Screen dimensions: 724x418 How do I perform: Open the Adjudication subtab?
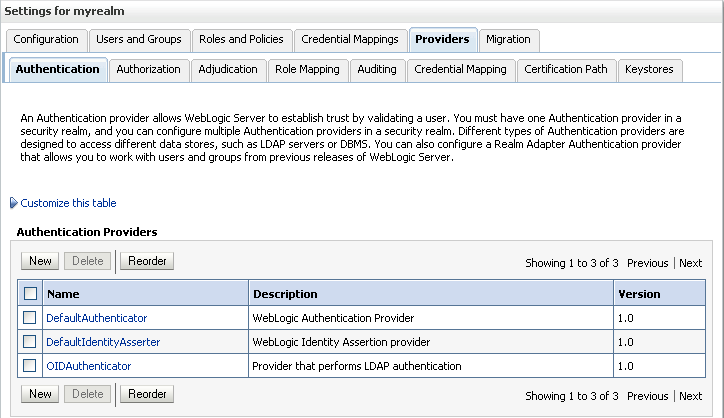(x=228, y=70)
